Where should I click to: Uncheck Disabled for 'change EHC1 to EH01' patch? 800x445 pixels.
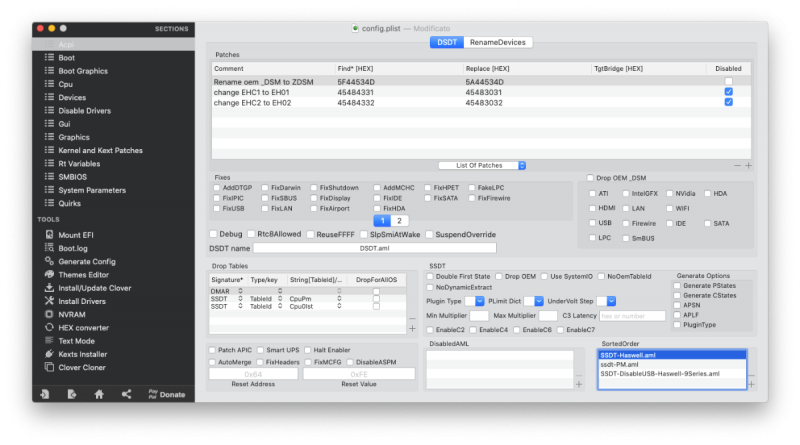tap(728, 91)
